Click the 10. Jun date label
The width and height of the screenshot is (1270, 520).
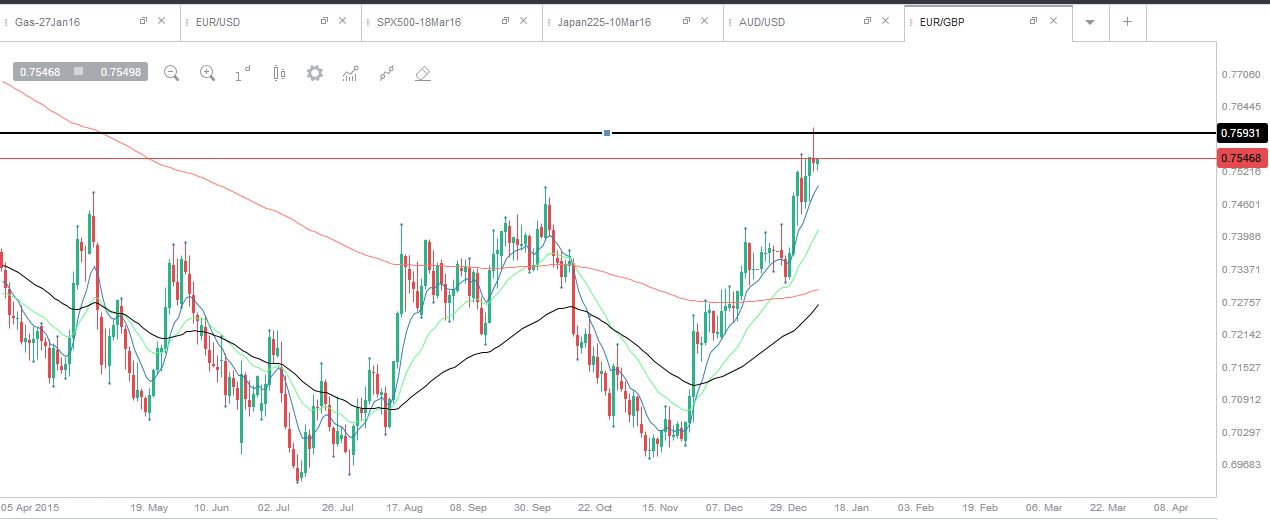pyautogui.click(x=213, y=508)
